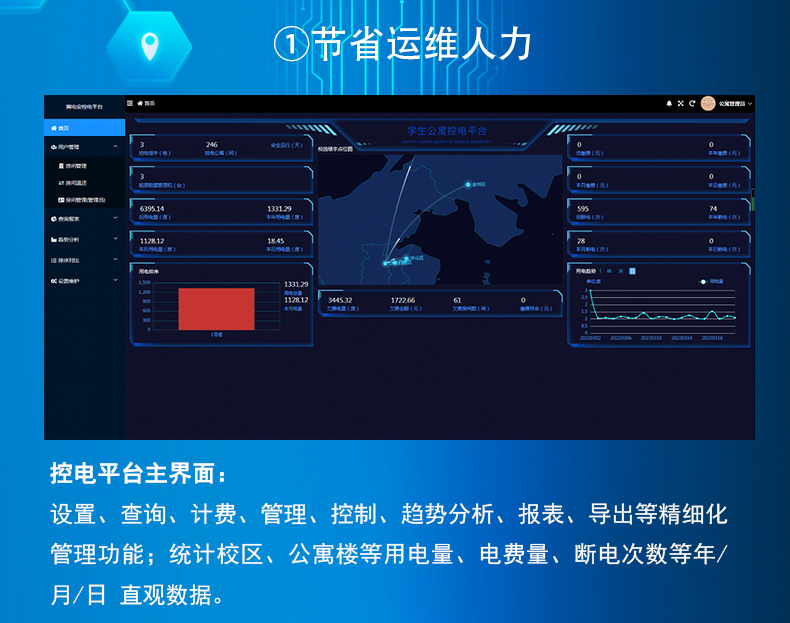Image resolution: width=790 pixels, height=623 pixels.
Task: Click the 学生公寓控电平台 heading
Action: tap(447, 131)
